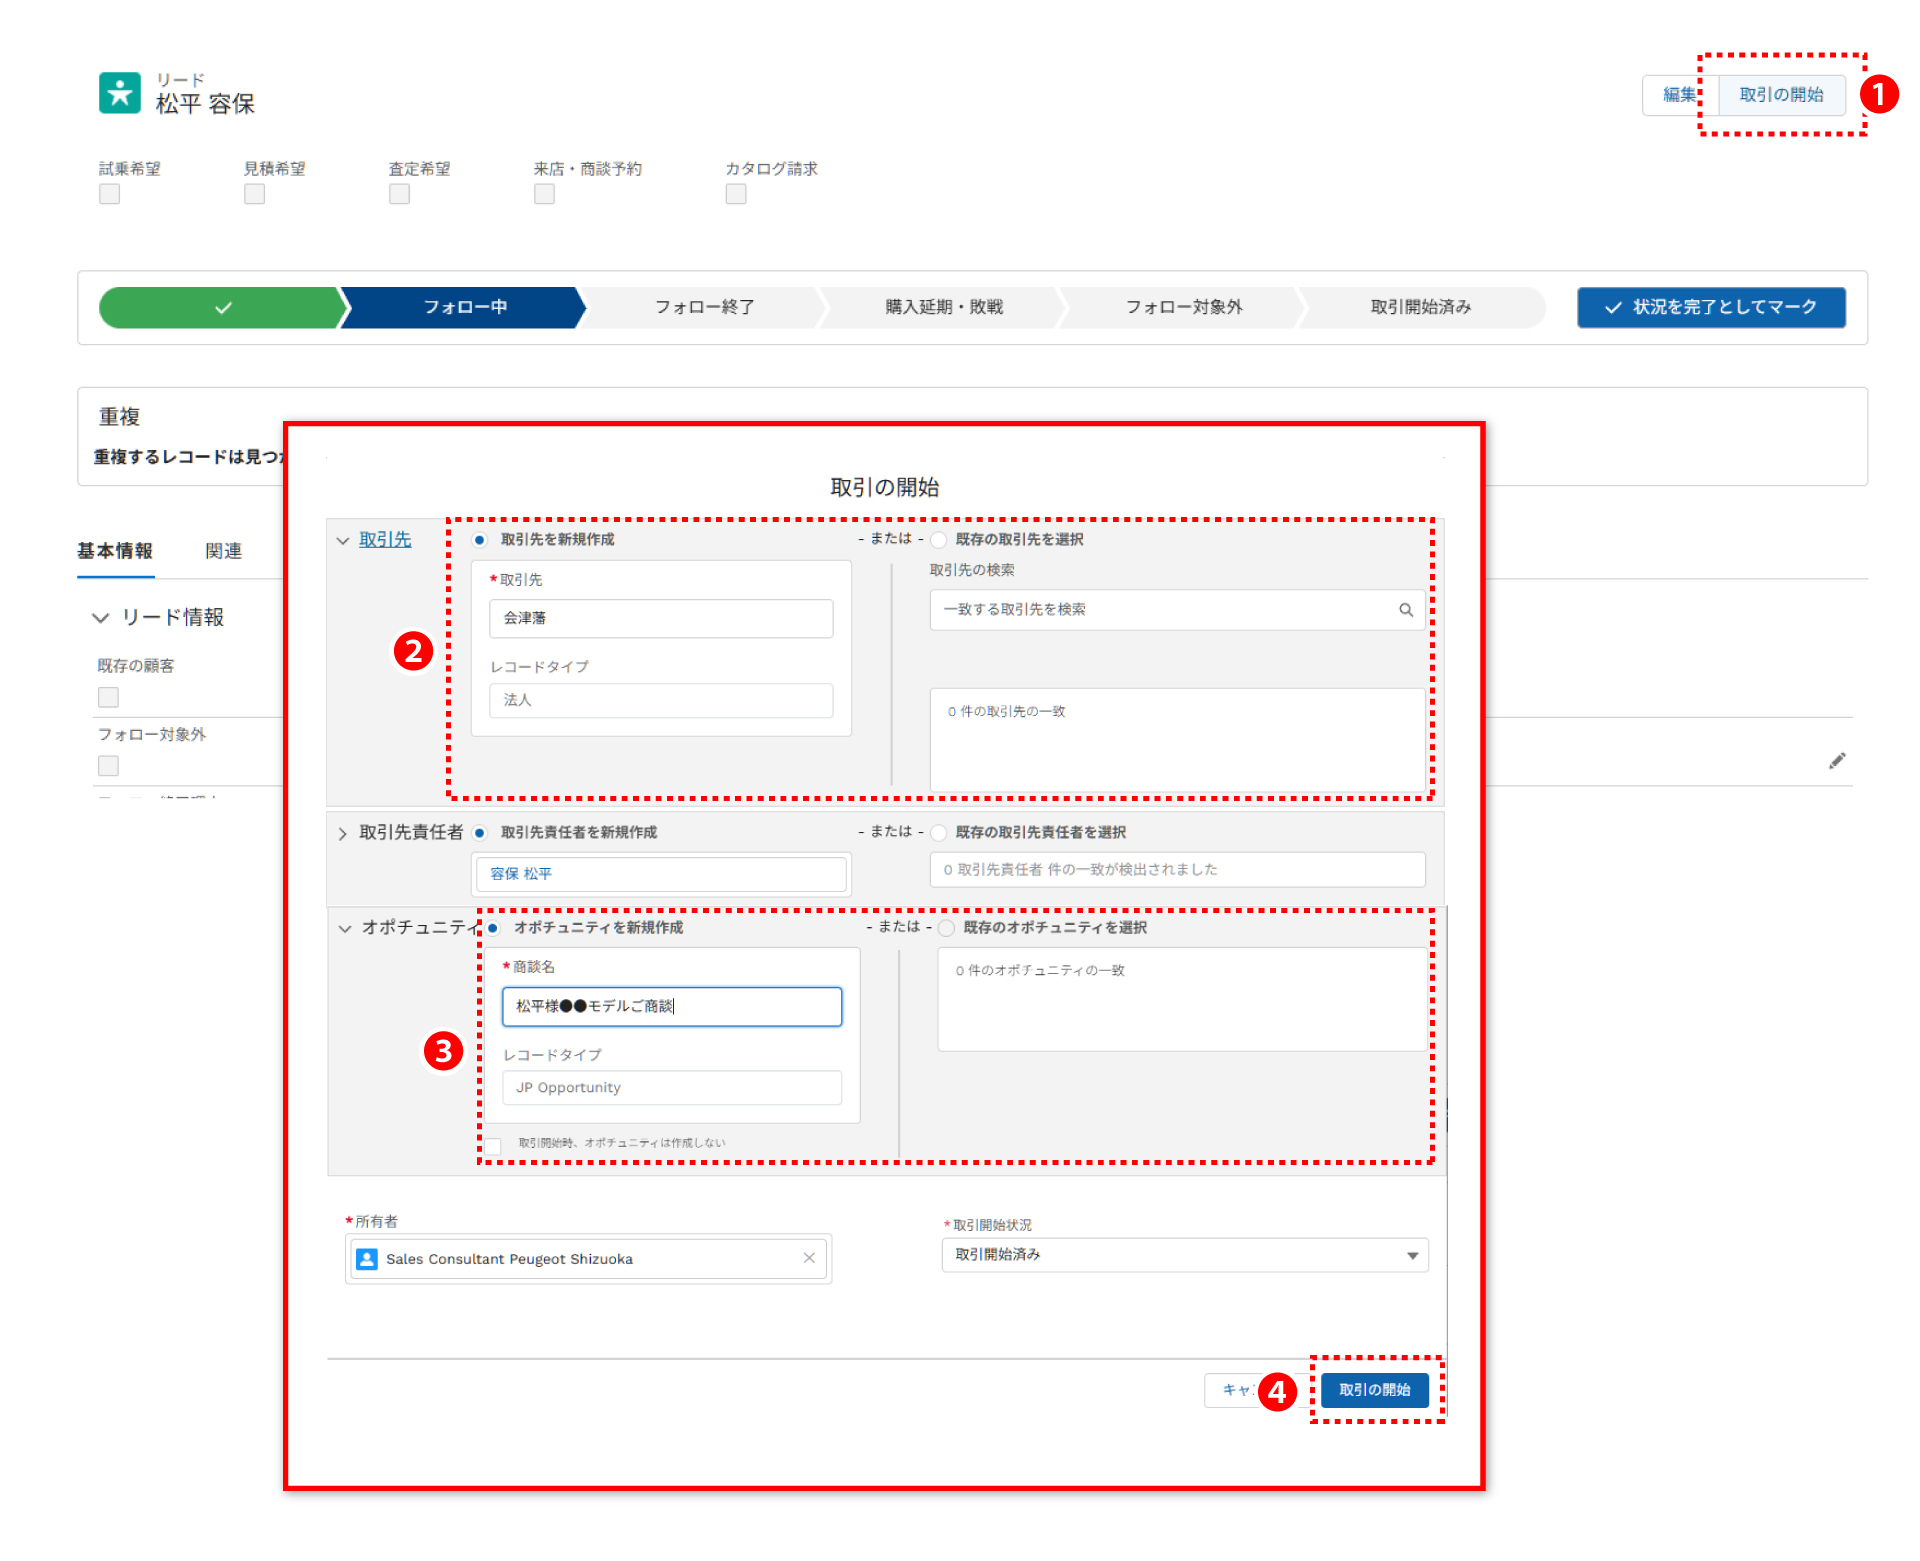Select 既存のオポチュニティを選択 radio button
1920x1561 pixels.
tap(946, 928)
